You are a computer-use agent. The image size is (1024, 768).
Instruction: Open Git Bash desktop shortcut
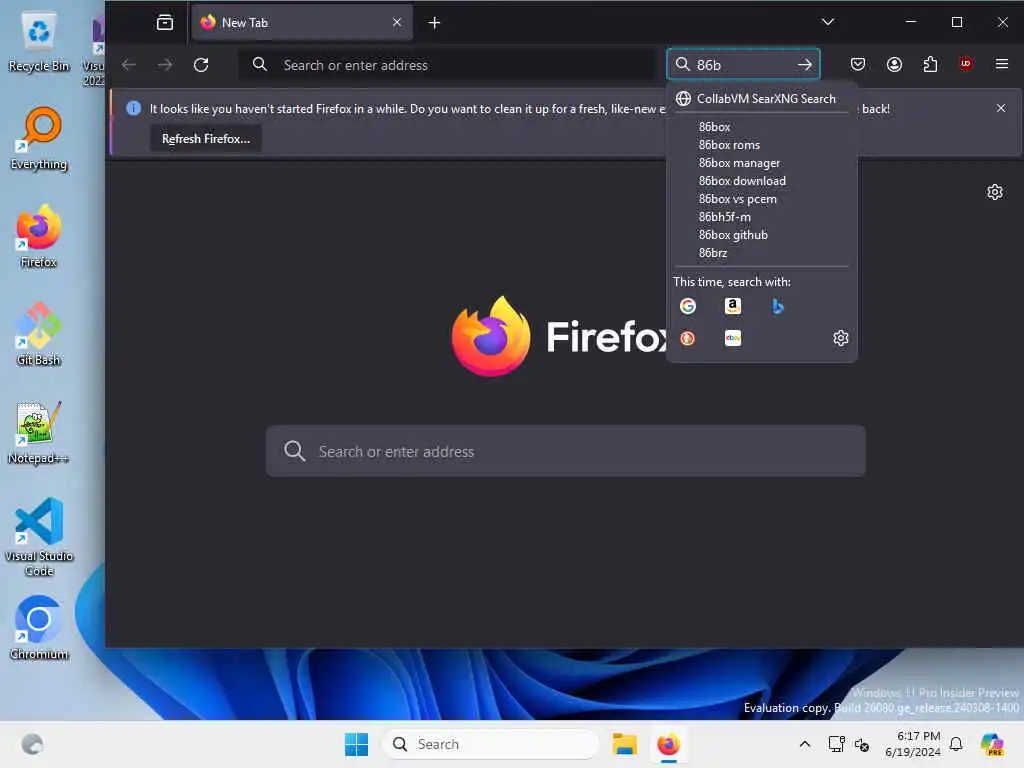coord(39,334)
